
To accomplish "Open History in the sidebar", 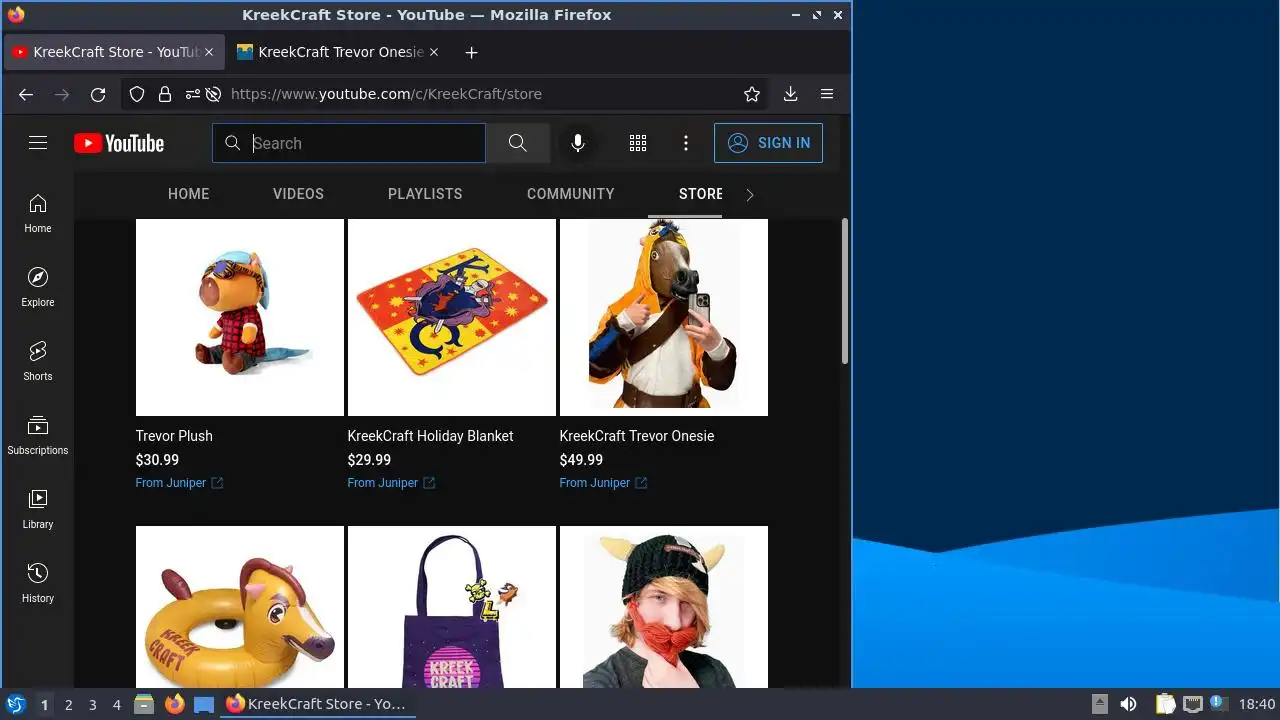I will (x=38, y=584).
